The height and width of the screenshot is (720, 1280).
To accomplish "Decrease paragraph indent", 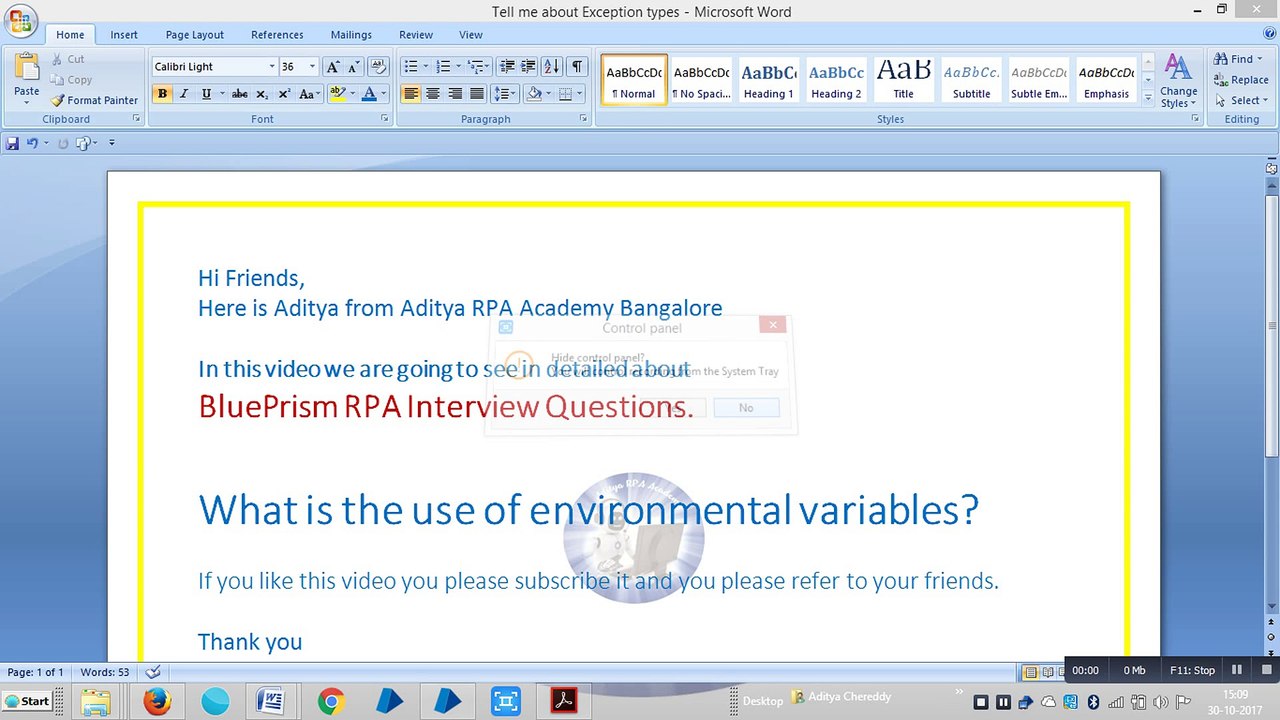I will [x=507, y=67].
